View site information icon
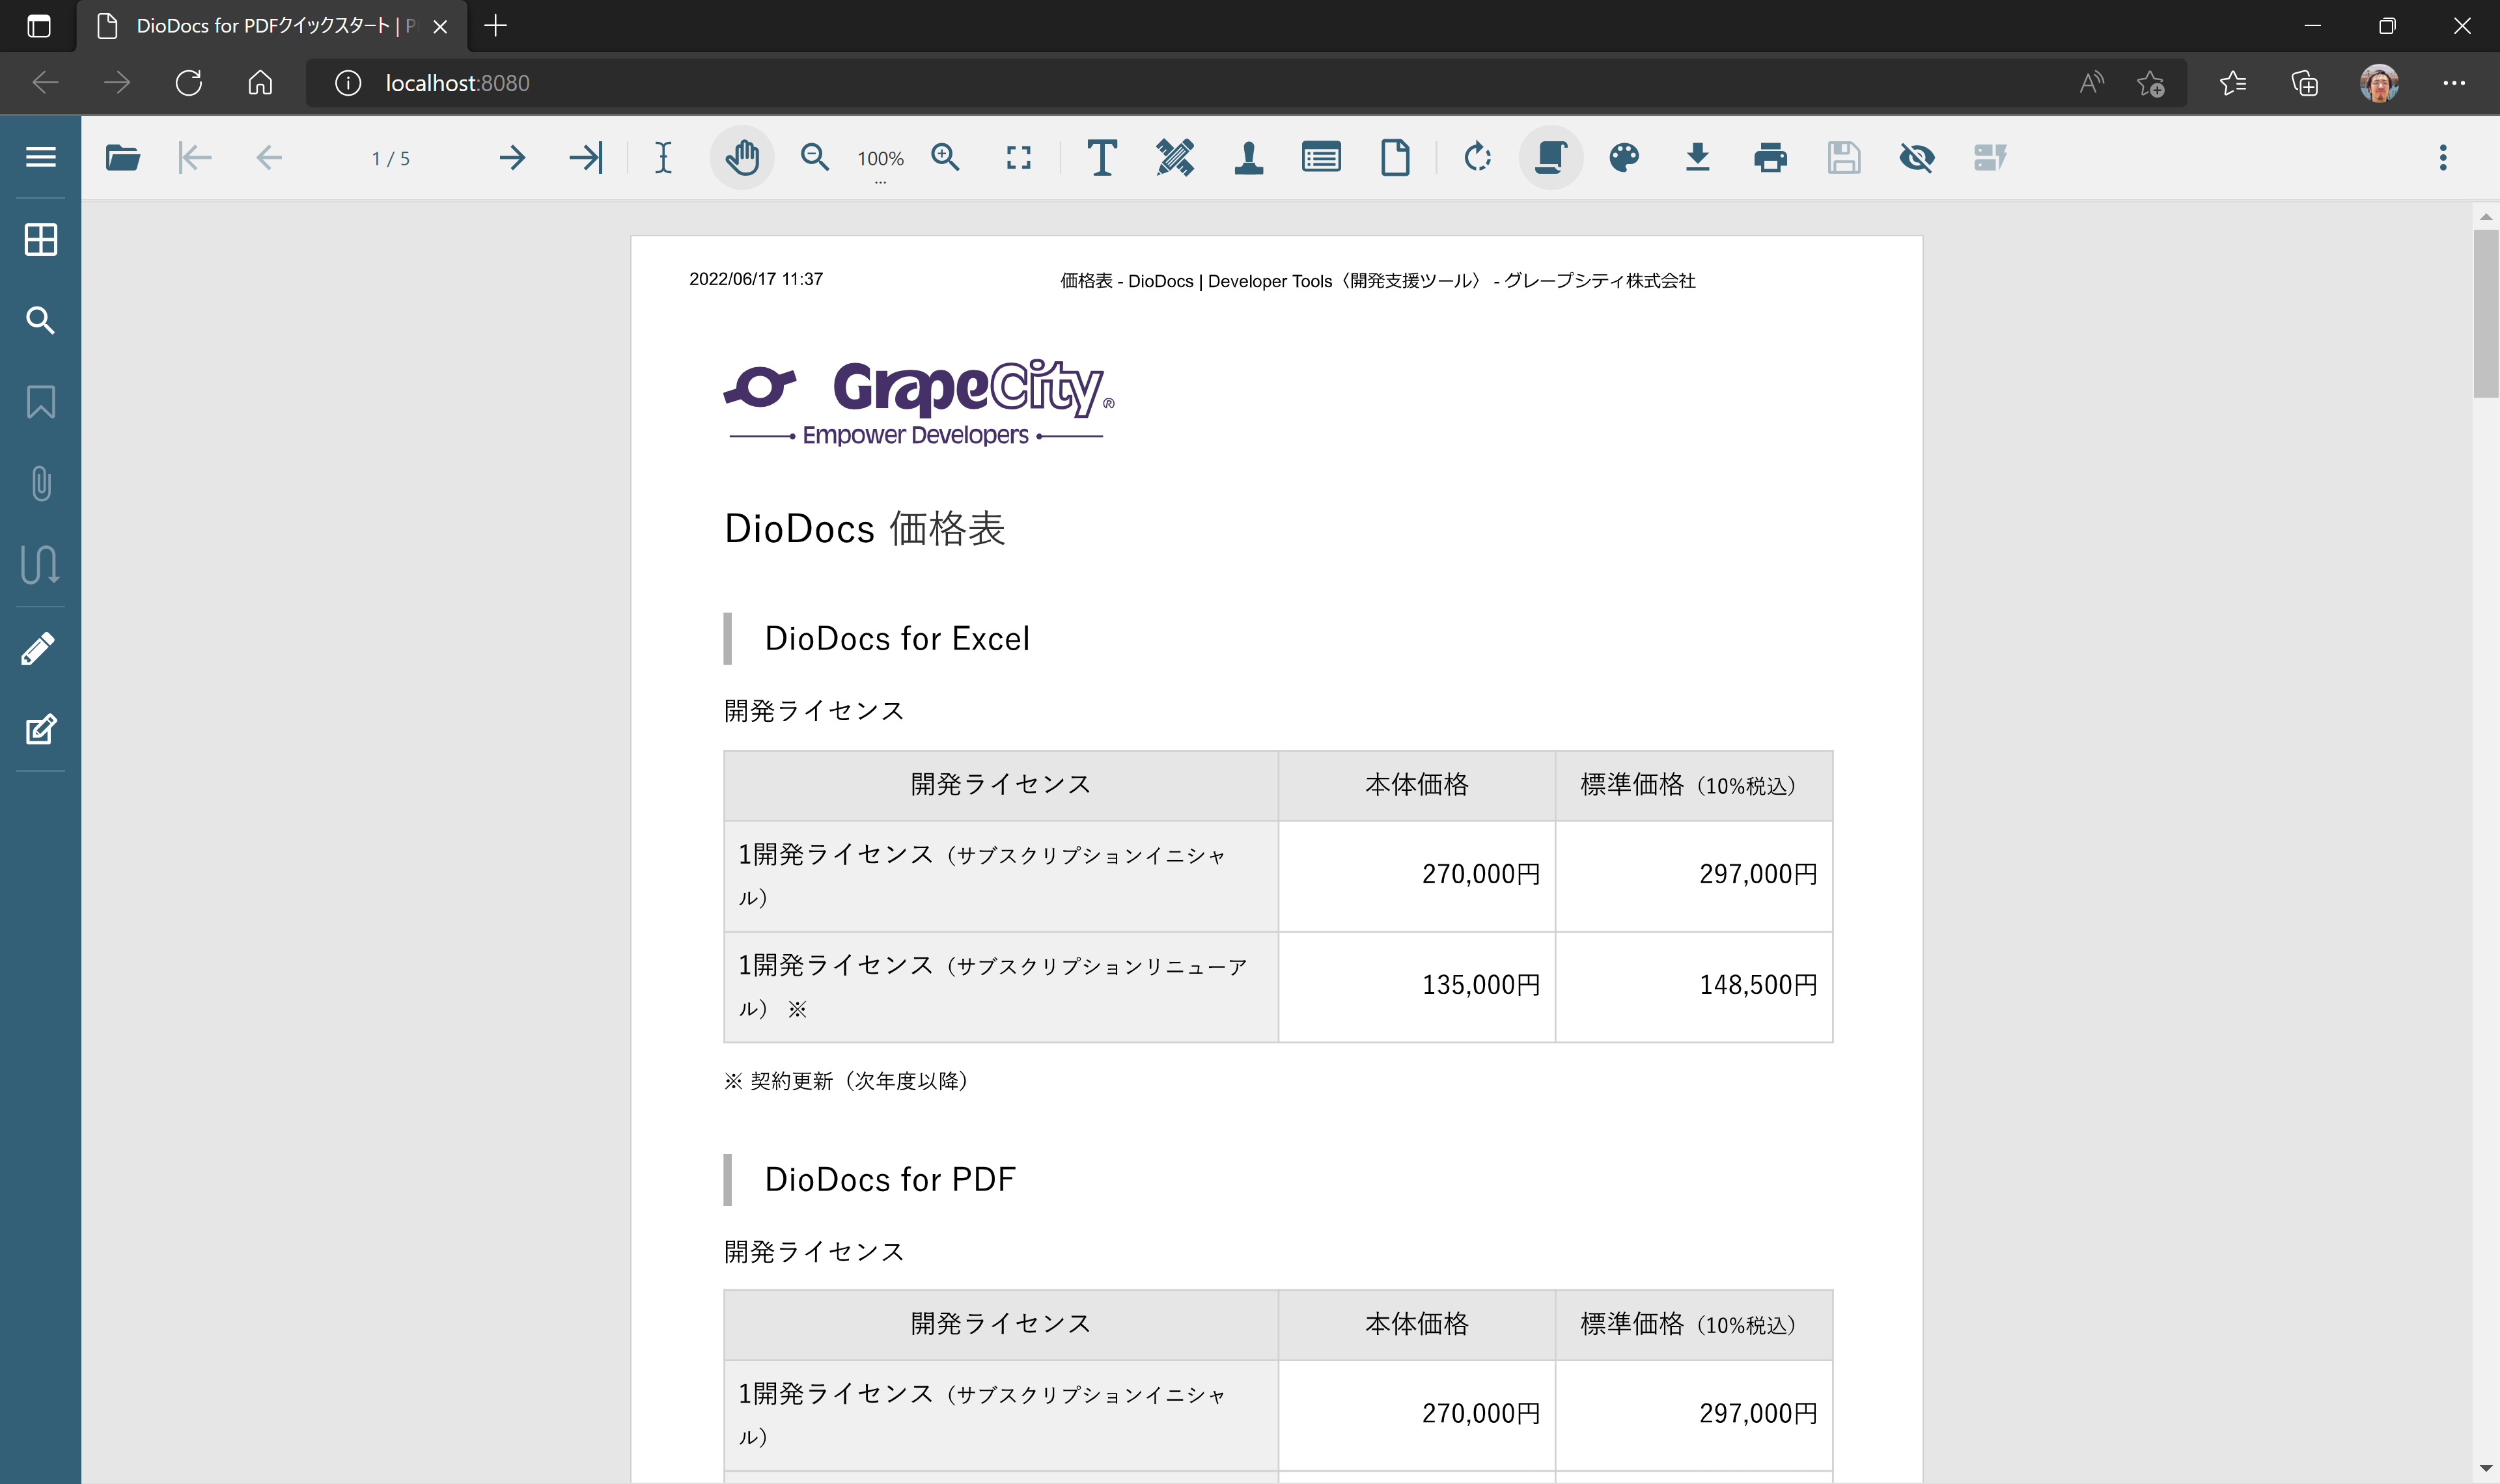The width and height of the screenshot is (2500, 1484). click(x=347, y=83)
